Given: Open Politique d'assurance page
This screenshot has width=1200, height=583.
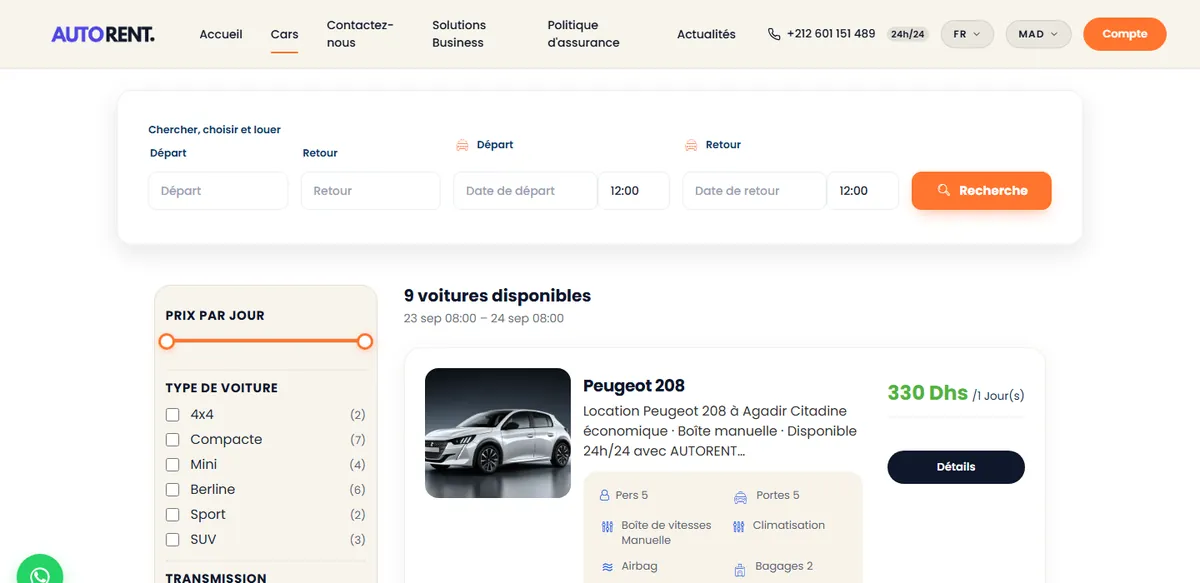Looking at the screenshot, I should [x=583, y=34].
